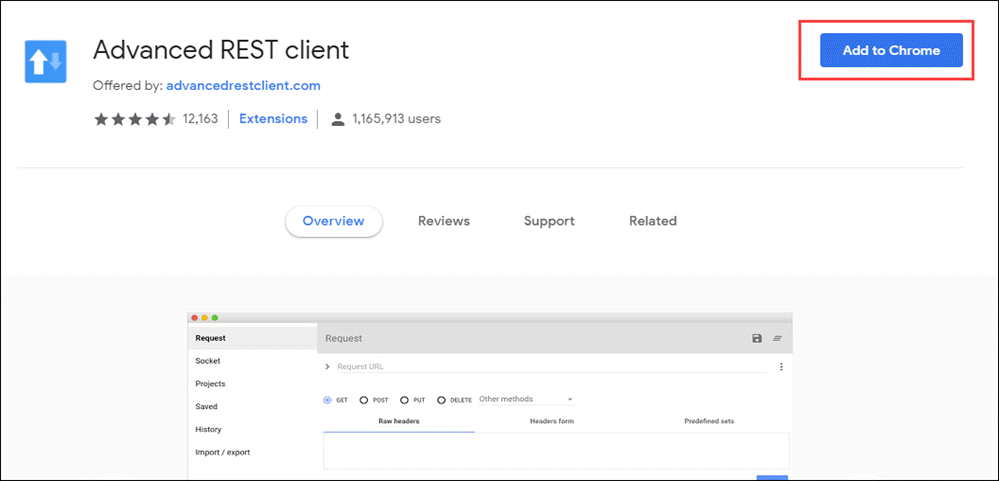This screenshot has height=481, width=999.
Task: Open the Other methods dropdown
Action: coord(526,399)
